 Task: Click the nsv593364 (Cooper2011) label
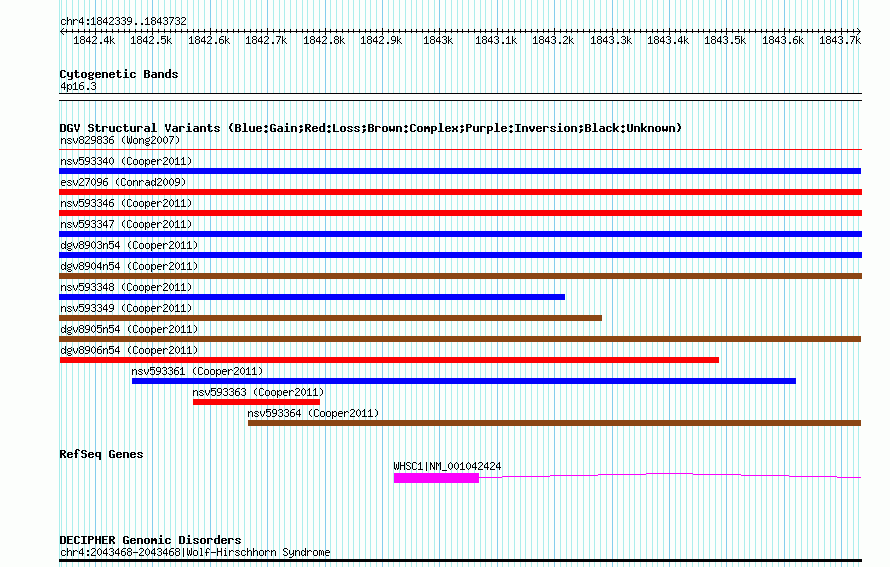(313, 413)
